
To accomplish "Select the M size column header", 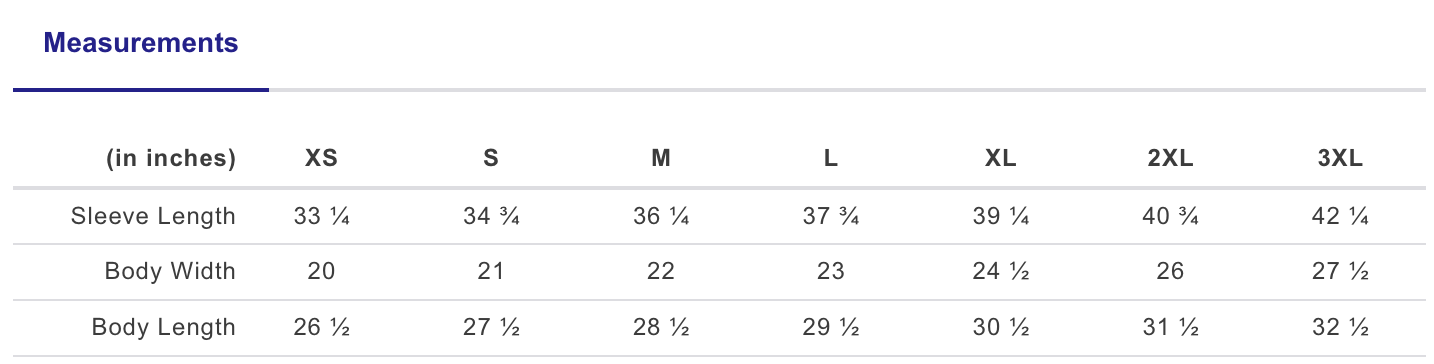I will (x=661, y=159).
